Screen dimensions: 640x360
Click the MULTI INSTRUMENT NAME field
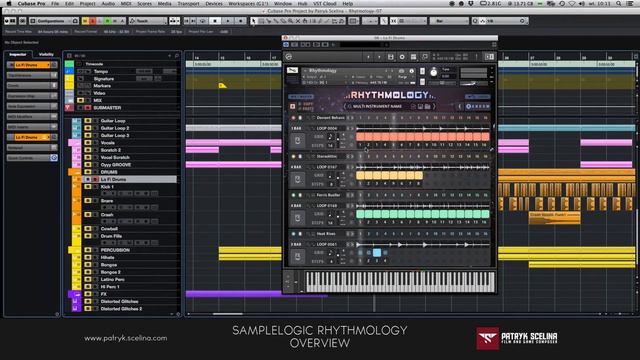(378, 107)
